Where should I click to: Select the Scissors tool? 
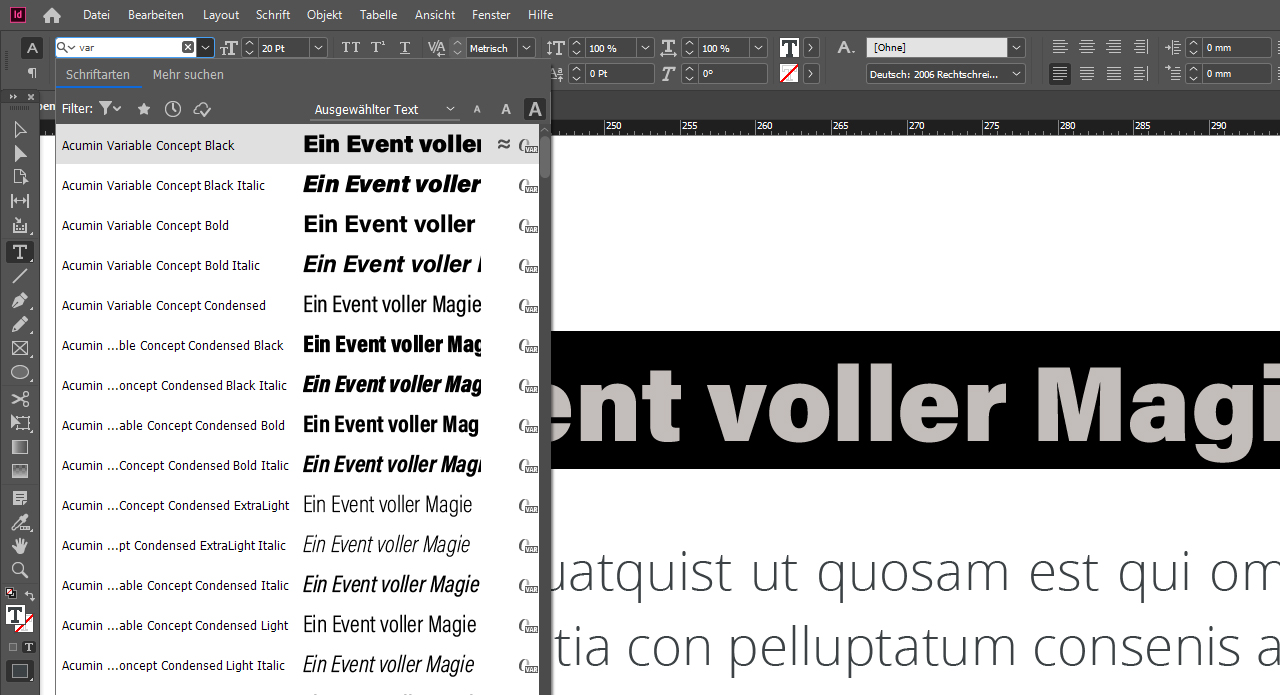19,398
